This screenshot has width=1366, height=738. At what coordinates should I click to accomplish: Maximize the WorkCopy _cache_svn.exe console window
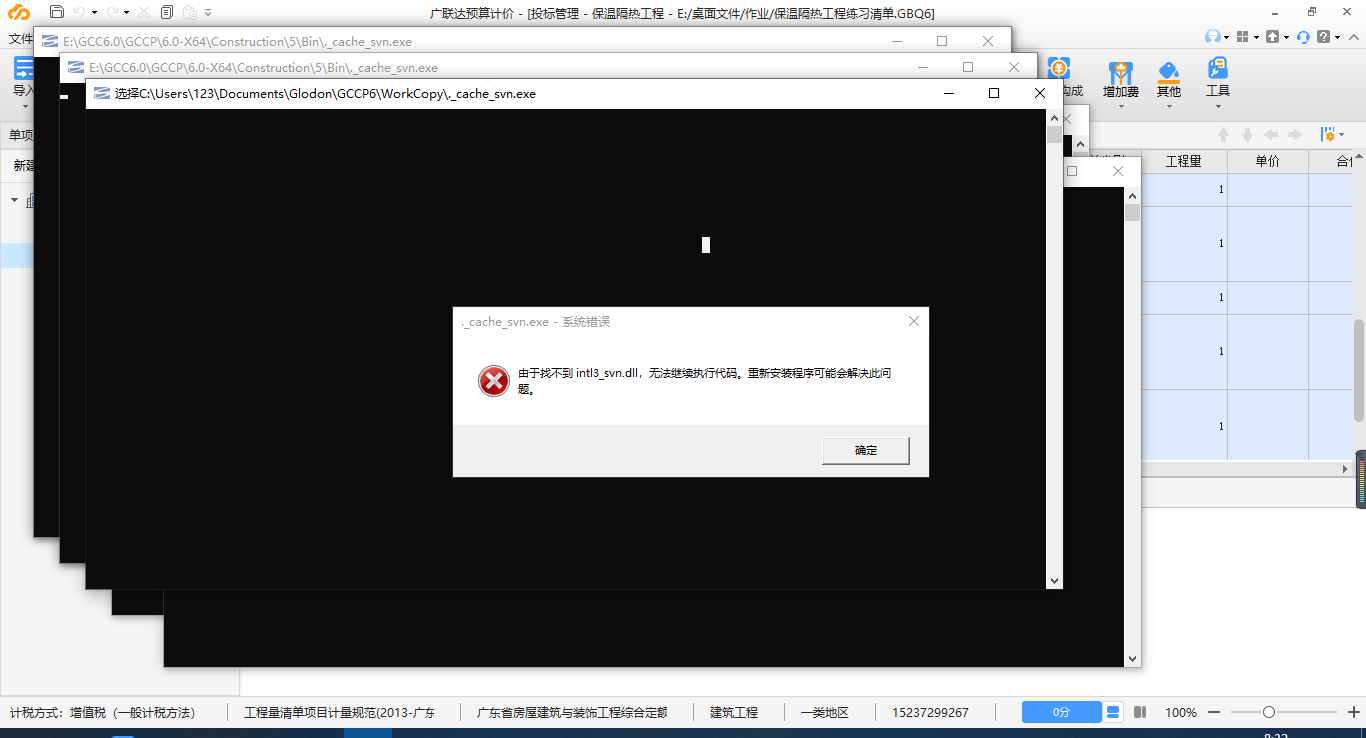(x=994, y=93)
